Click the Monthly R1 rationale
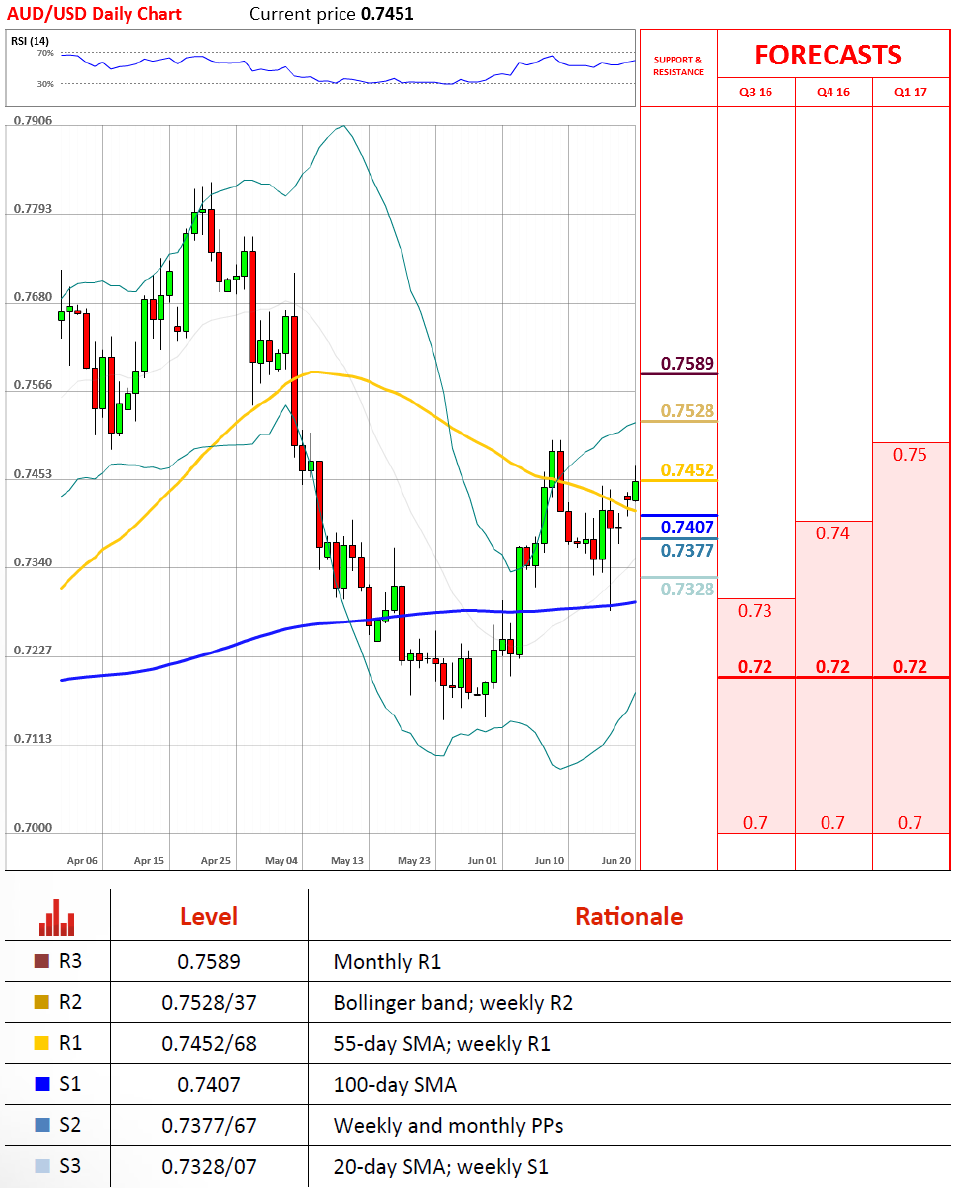The width and height of the screenshot is (962, 1188). (x=387, y=962)
